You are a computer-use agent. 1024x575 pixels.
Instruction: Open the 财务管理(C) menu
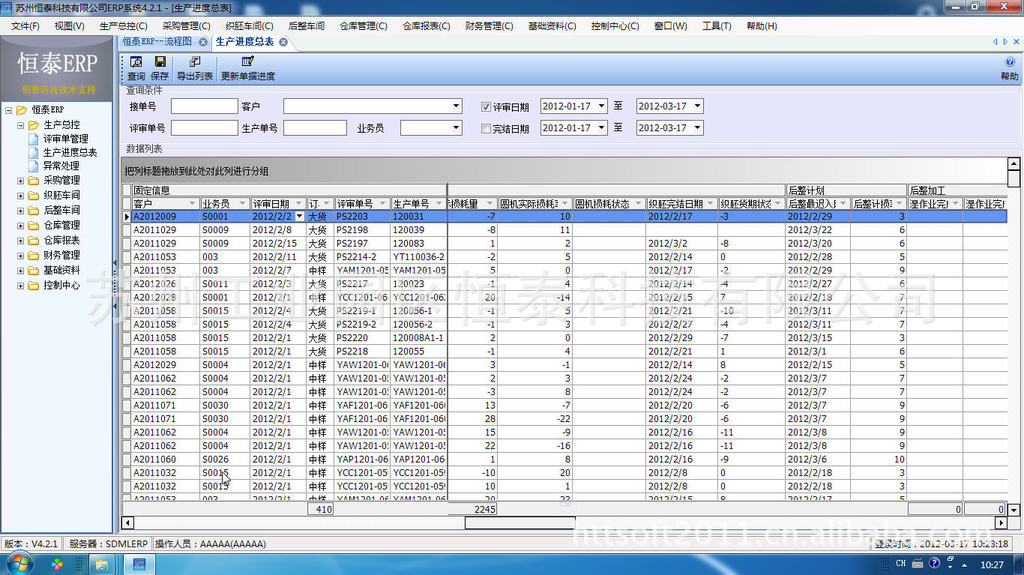(x=489, y=26)
